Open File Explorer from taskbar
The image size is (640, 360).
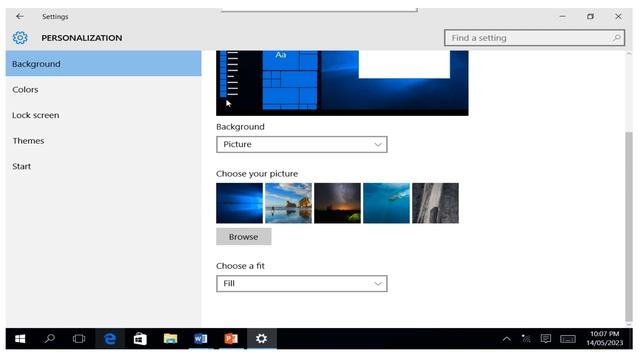(170, 339)
